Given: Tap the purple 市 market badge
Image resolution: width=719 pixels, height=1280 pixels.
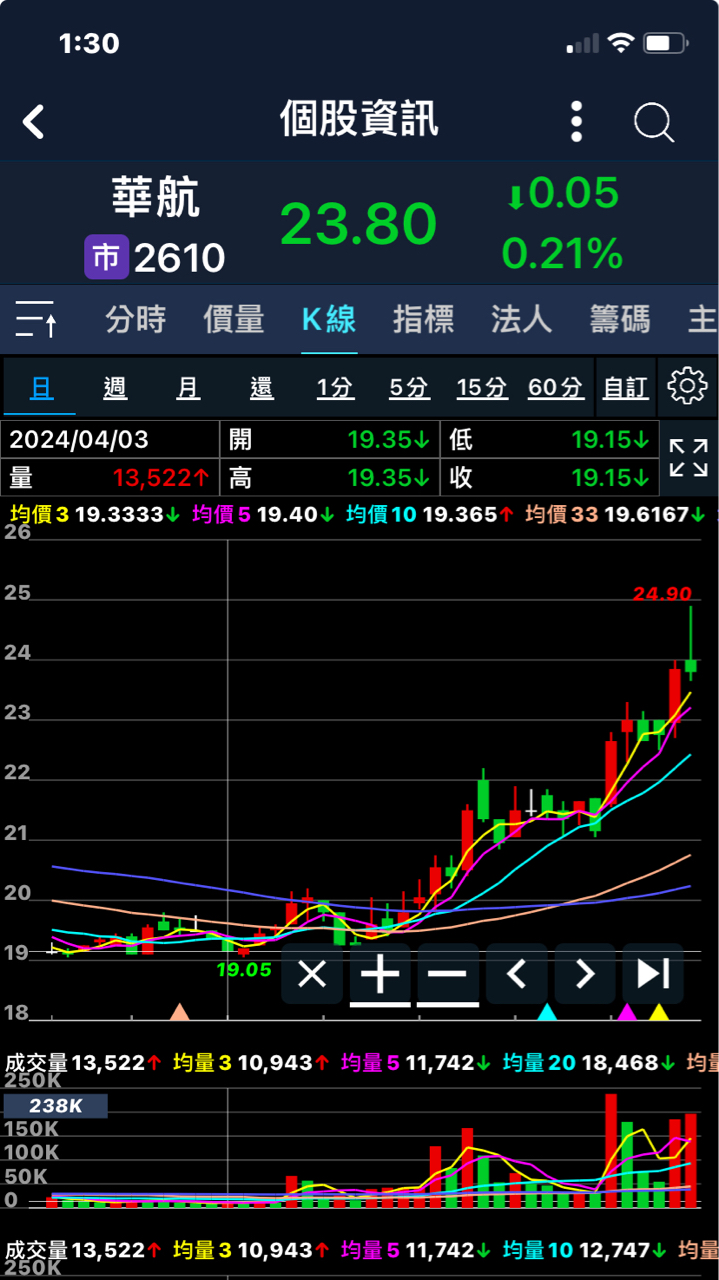Looking at the screenshot, I should pos(106,258).
